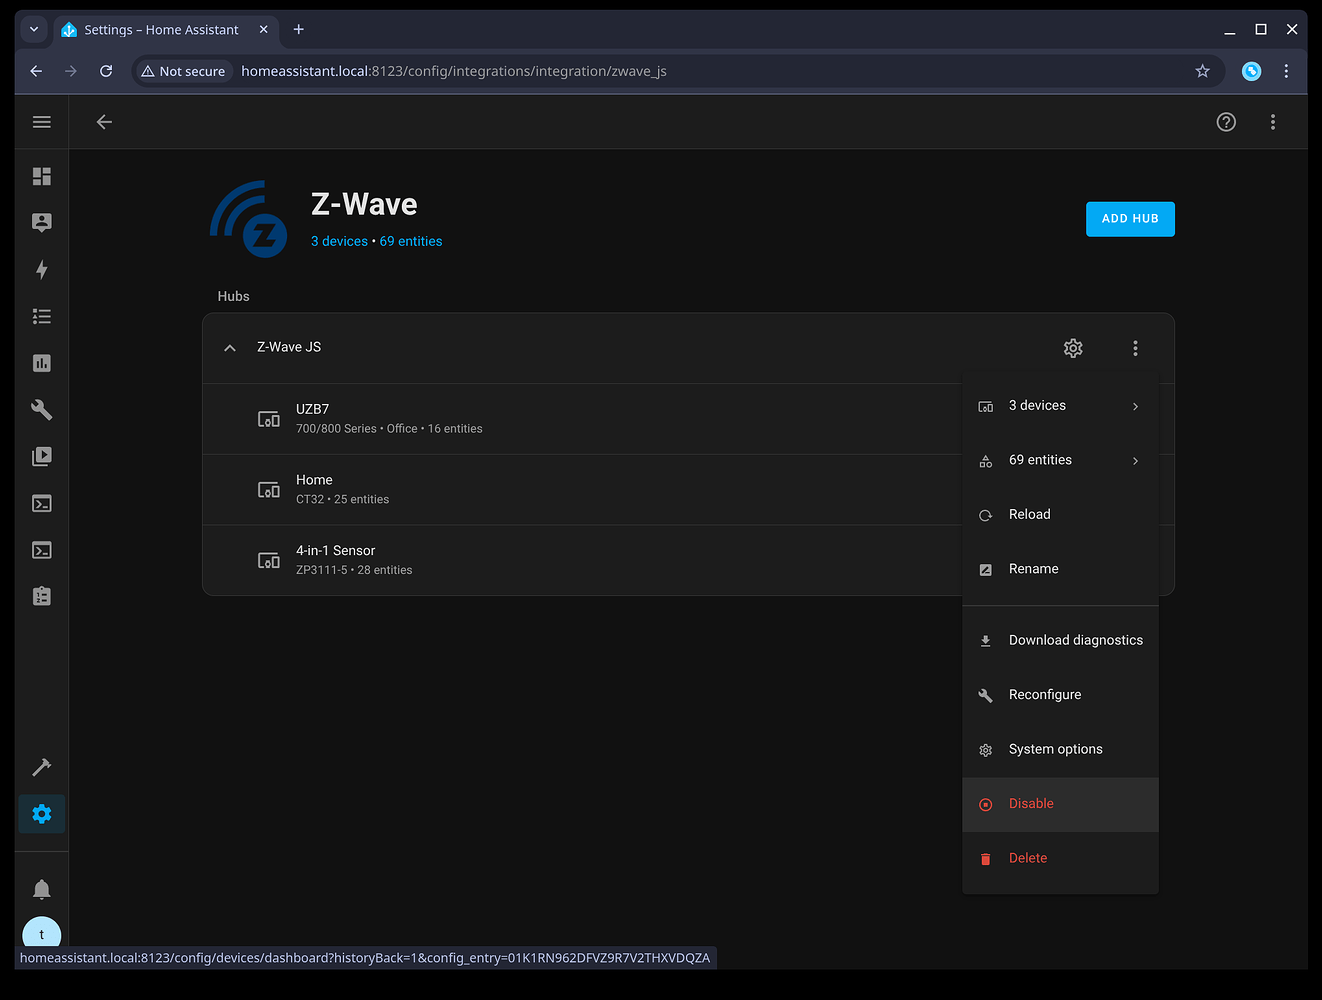Open the Z-Wave JS hub configure gear
The height and width of the screenshot is (1000, 1322).
click(1072, 348)
